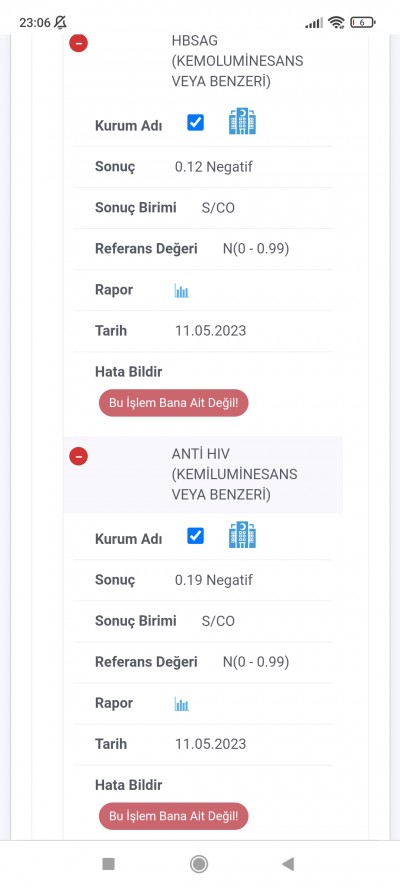Tap the 0.12 Negatif result value
400x888 pixels.
pyautogui.click(x=214, y=167)
